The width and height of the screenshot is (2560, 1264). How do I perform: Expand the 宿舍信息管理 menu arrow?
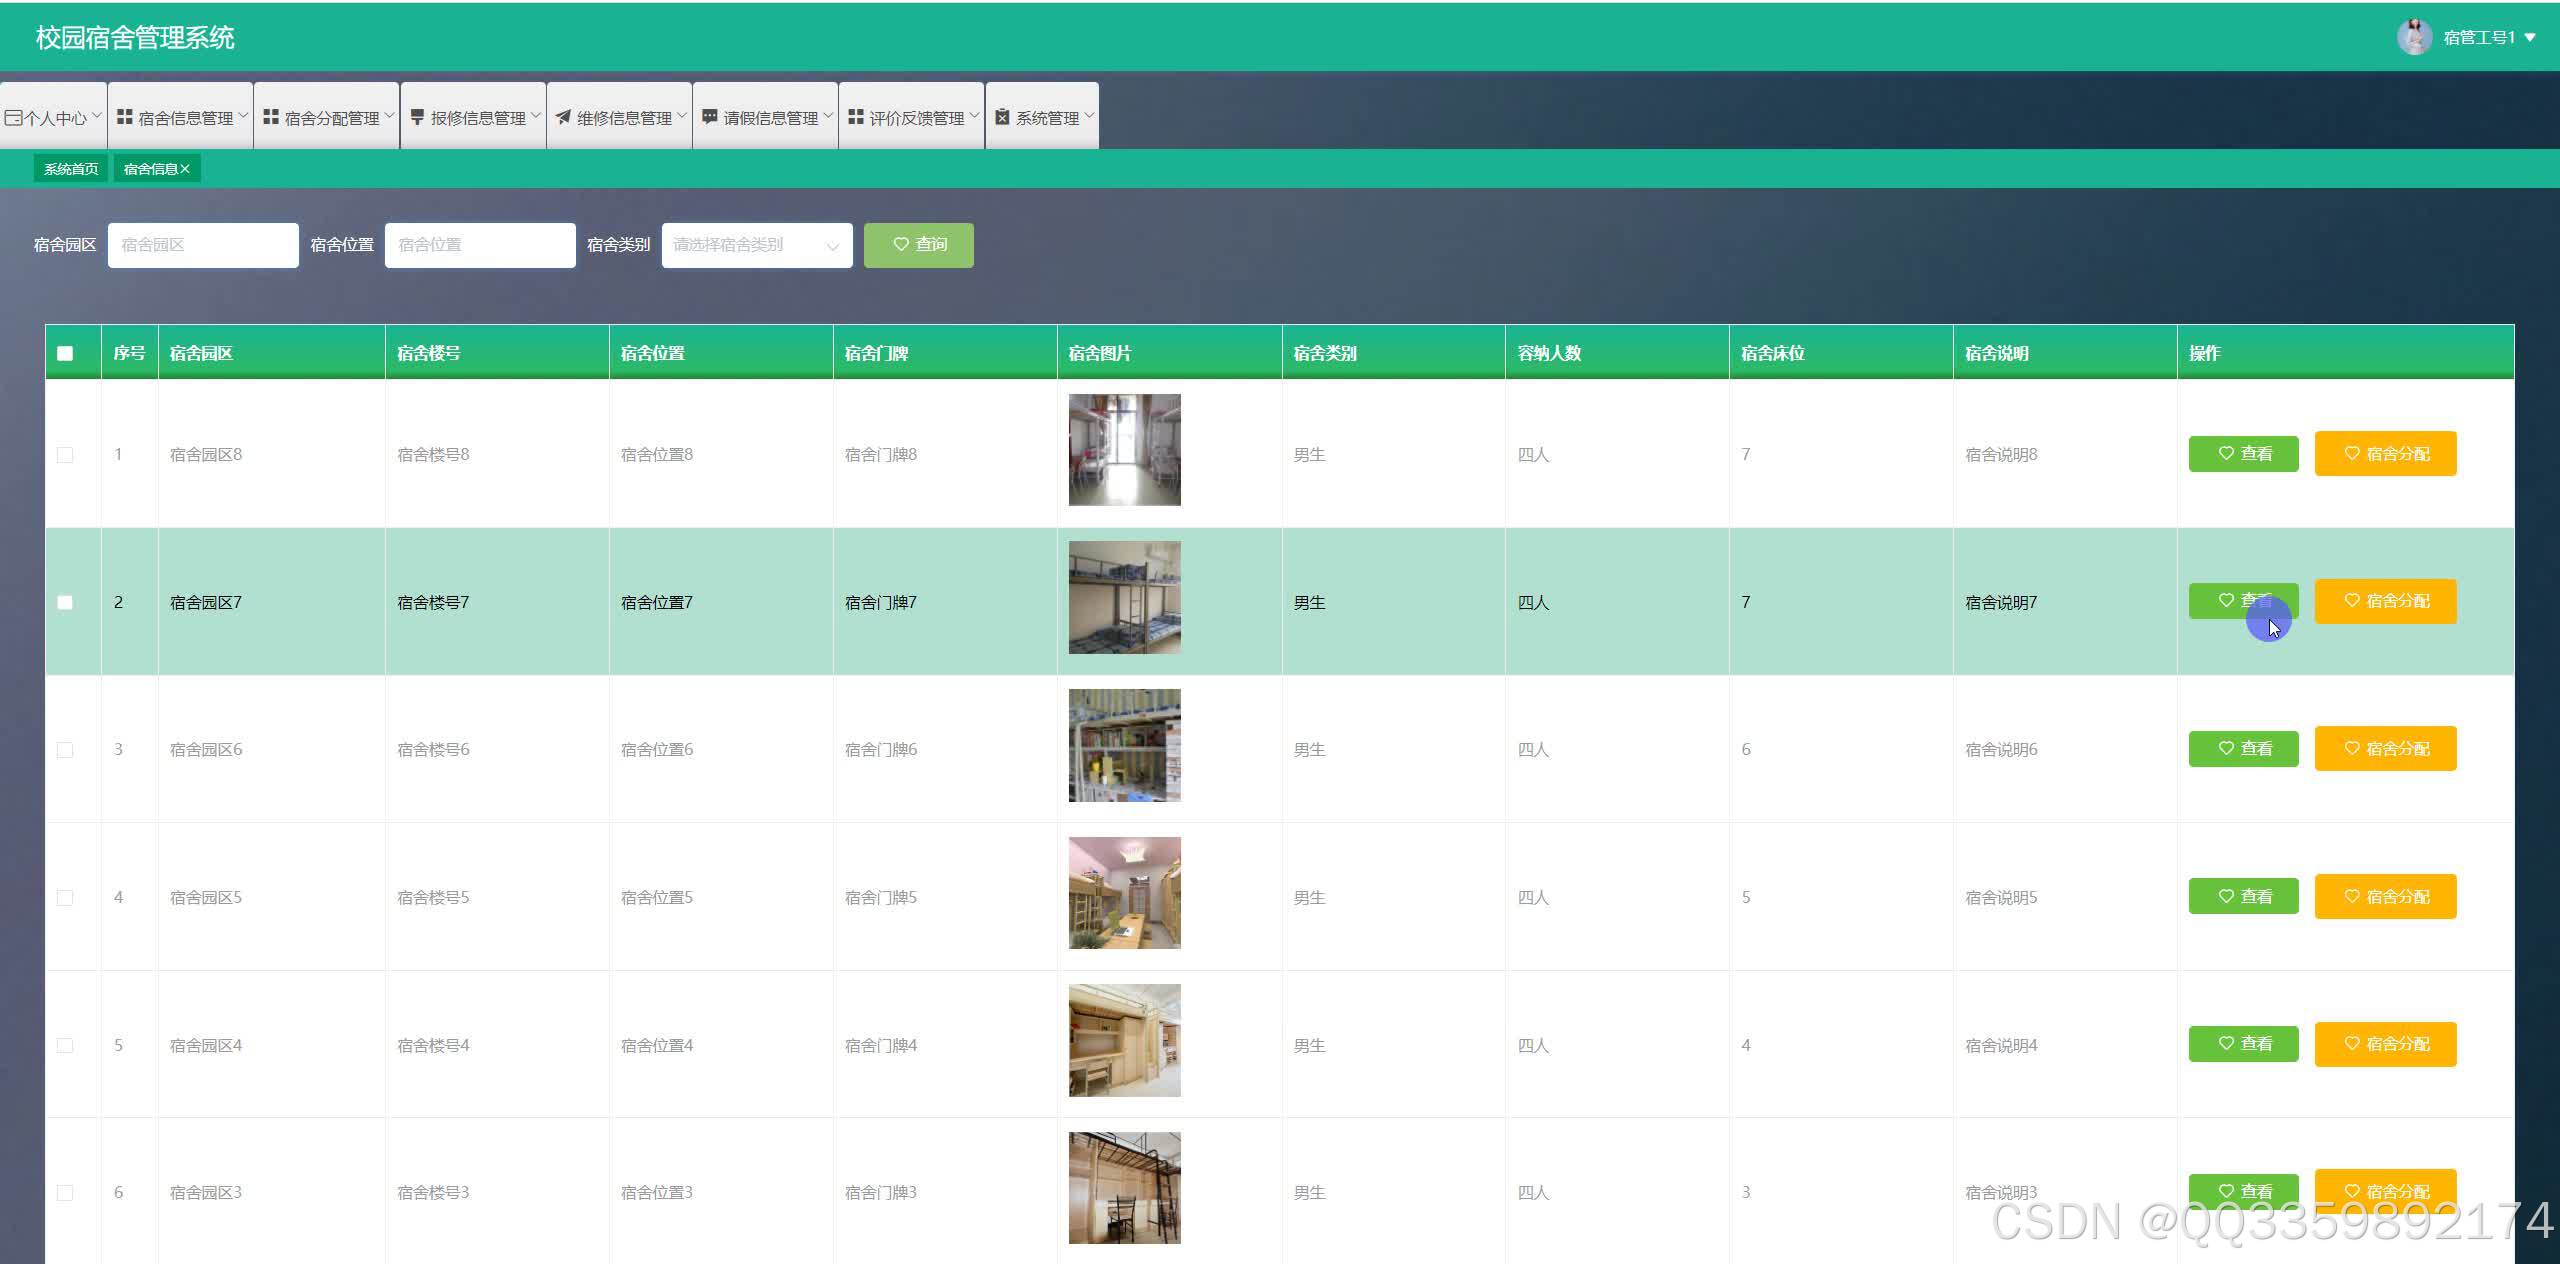click(243, 116)
